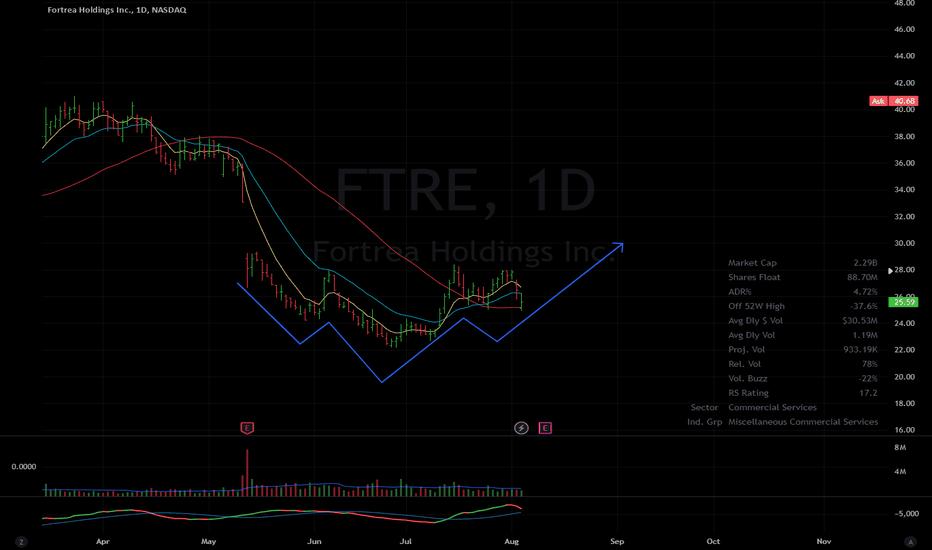The image size is (932, 550).
Task: Open the May earnings marker (red E flag)
Action: (x=247, y=428)
